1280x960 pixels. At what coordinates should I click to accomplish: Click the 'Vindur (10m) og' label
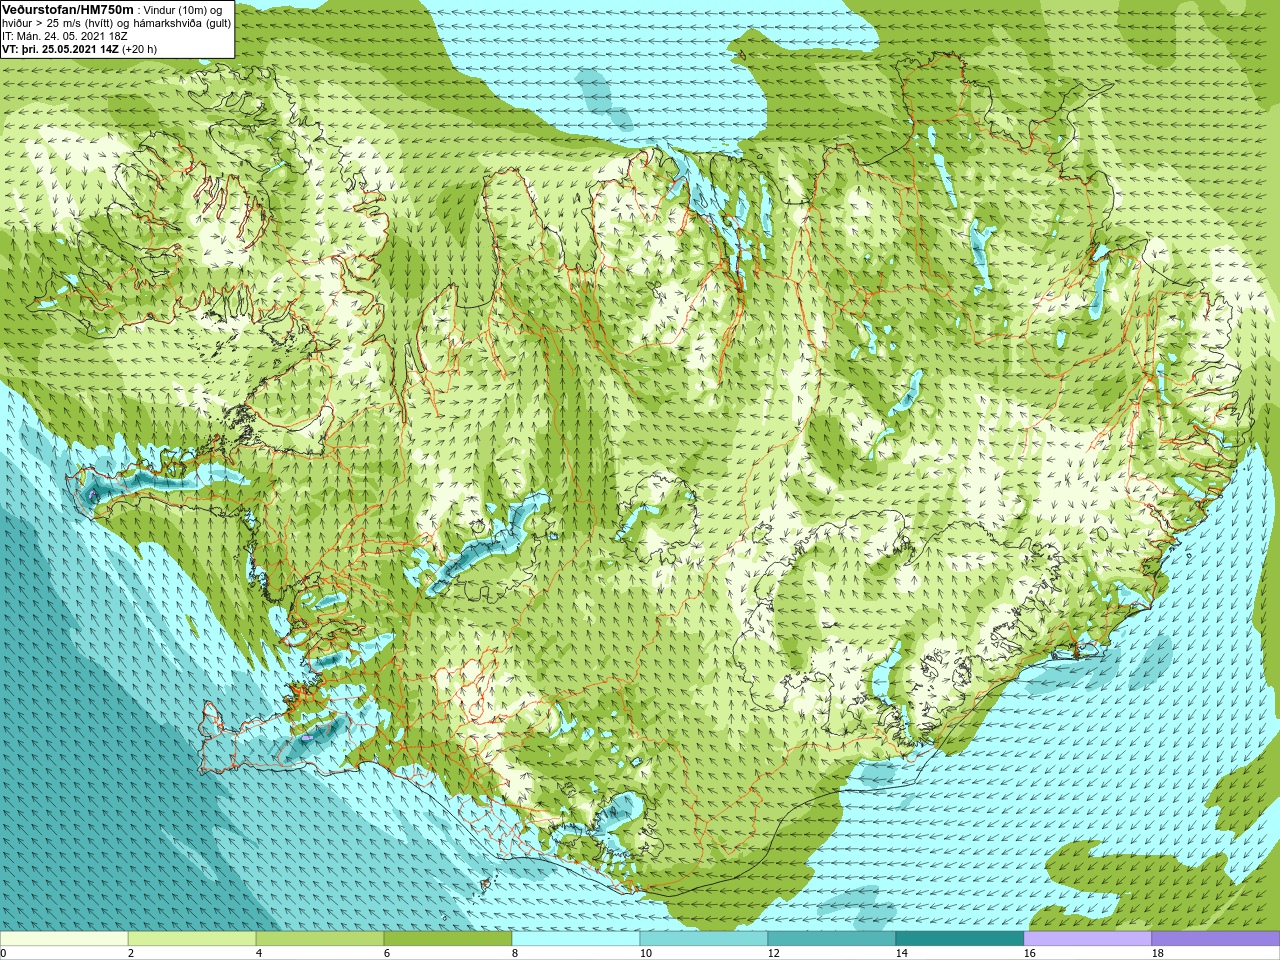click(x=183, y=10)
